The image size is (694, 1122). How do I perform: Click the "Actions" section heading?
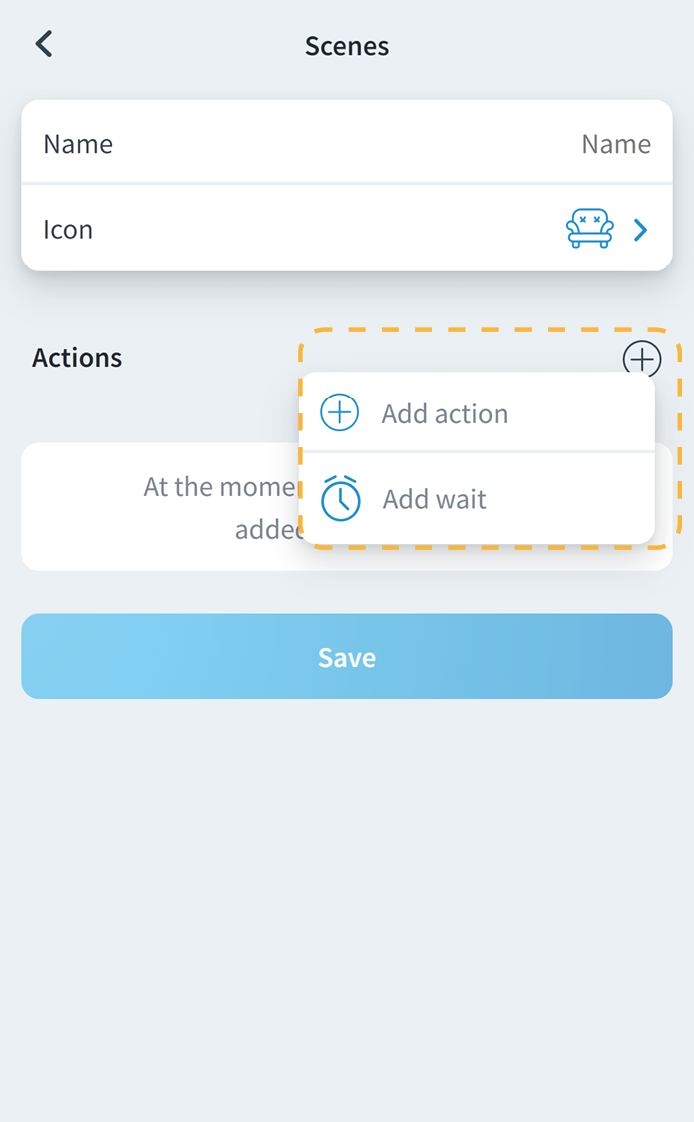pyautogui.click(x=77, y=358)
